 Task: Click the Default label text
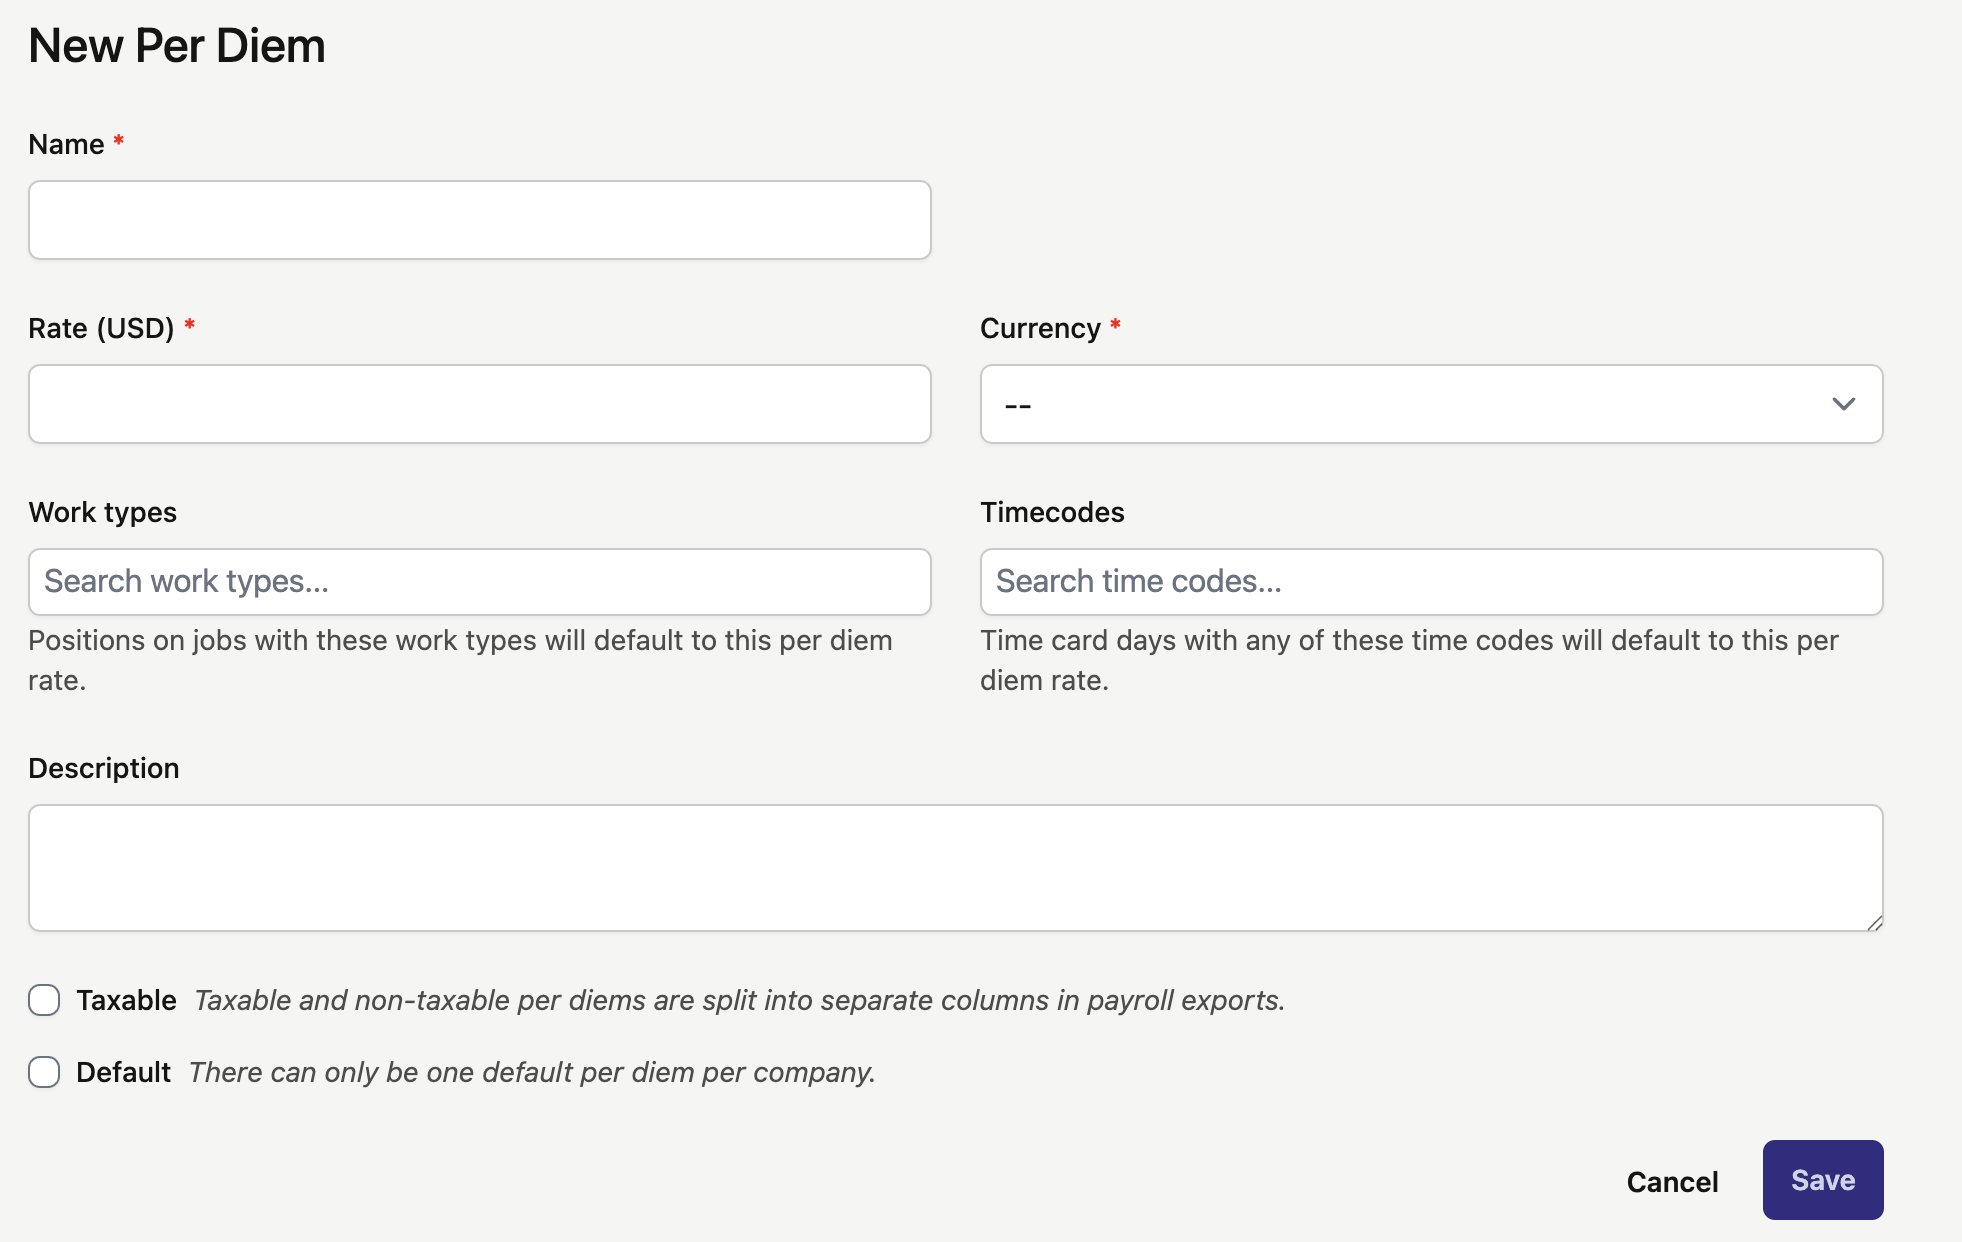123,1072
